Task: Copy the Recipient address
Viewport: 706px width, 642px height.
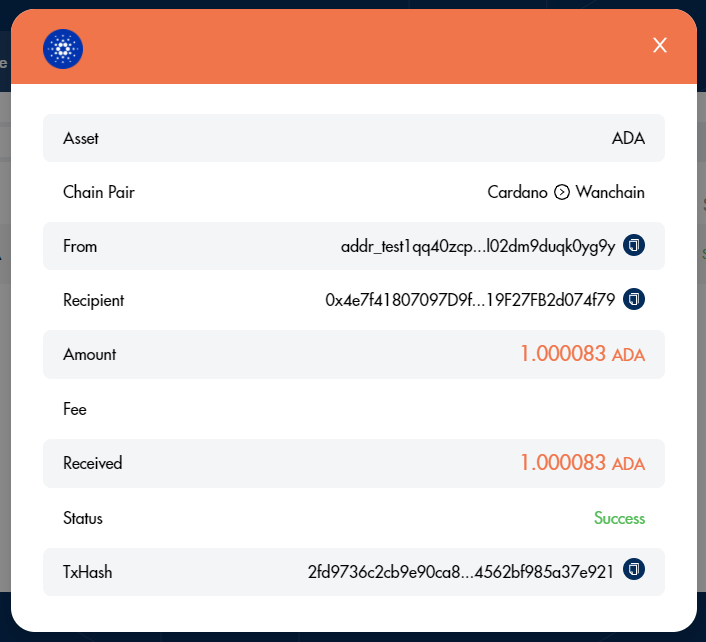Action: pos(634,299)
